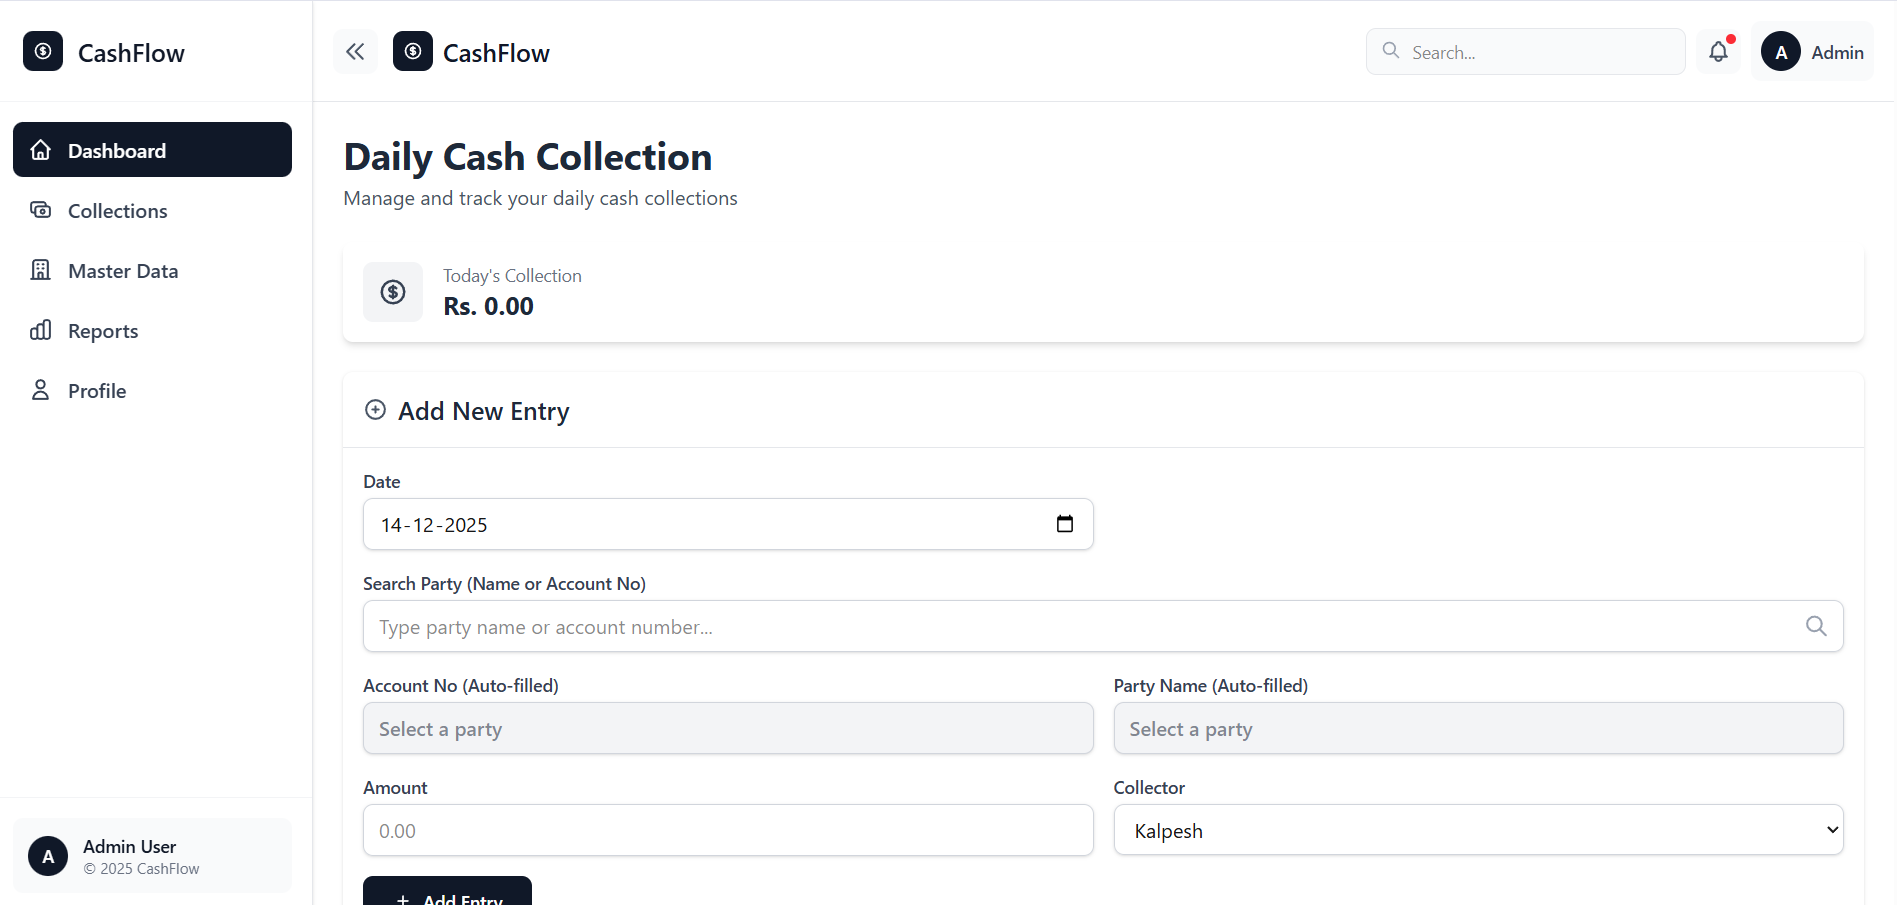Click the Add Entry button
The height and width of the screenshot is (905, 1897).
coord(447,891)
